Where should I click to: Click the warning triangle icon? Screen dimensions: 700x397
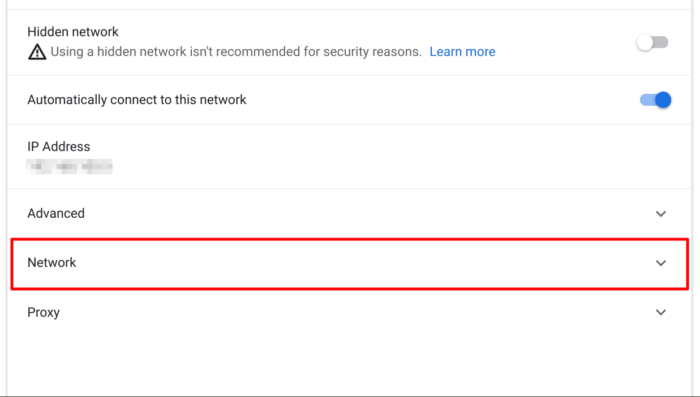click(x=37, y=52)
